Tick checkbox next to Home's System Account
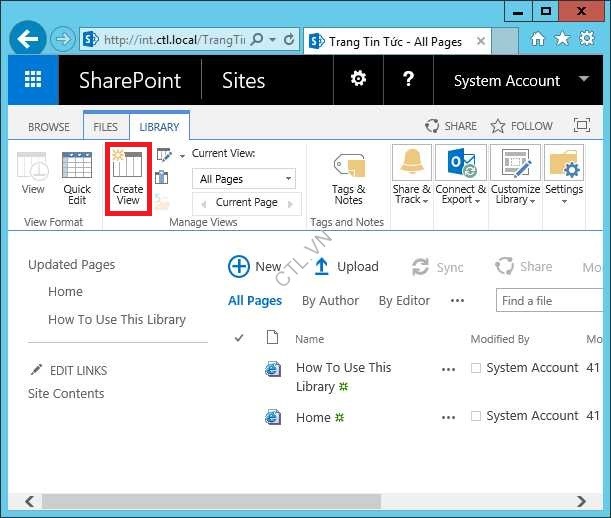 [476, 416]
